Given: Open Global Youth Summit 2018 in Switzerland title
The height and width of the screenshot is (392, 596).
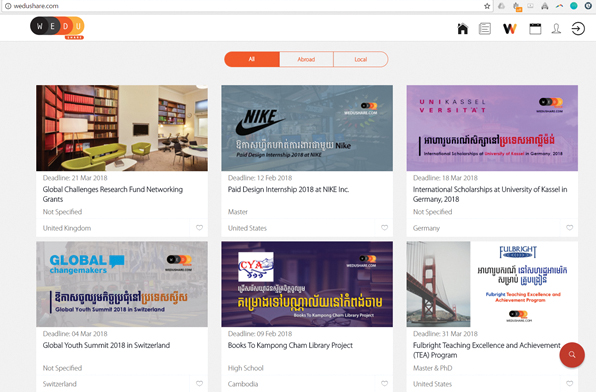Looking at the screenshot, I should pyautogui.click(x=106, y=345).
